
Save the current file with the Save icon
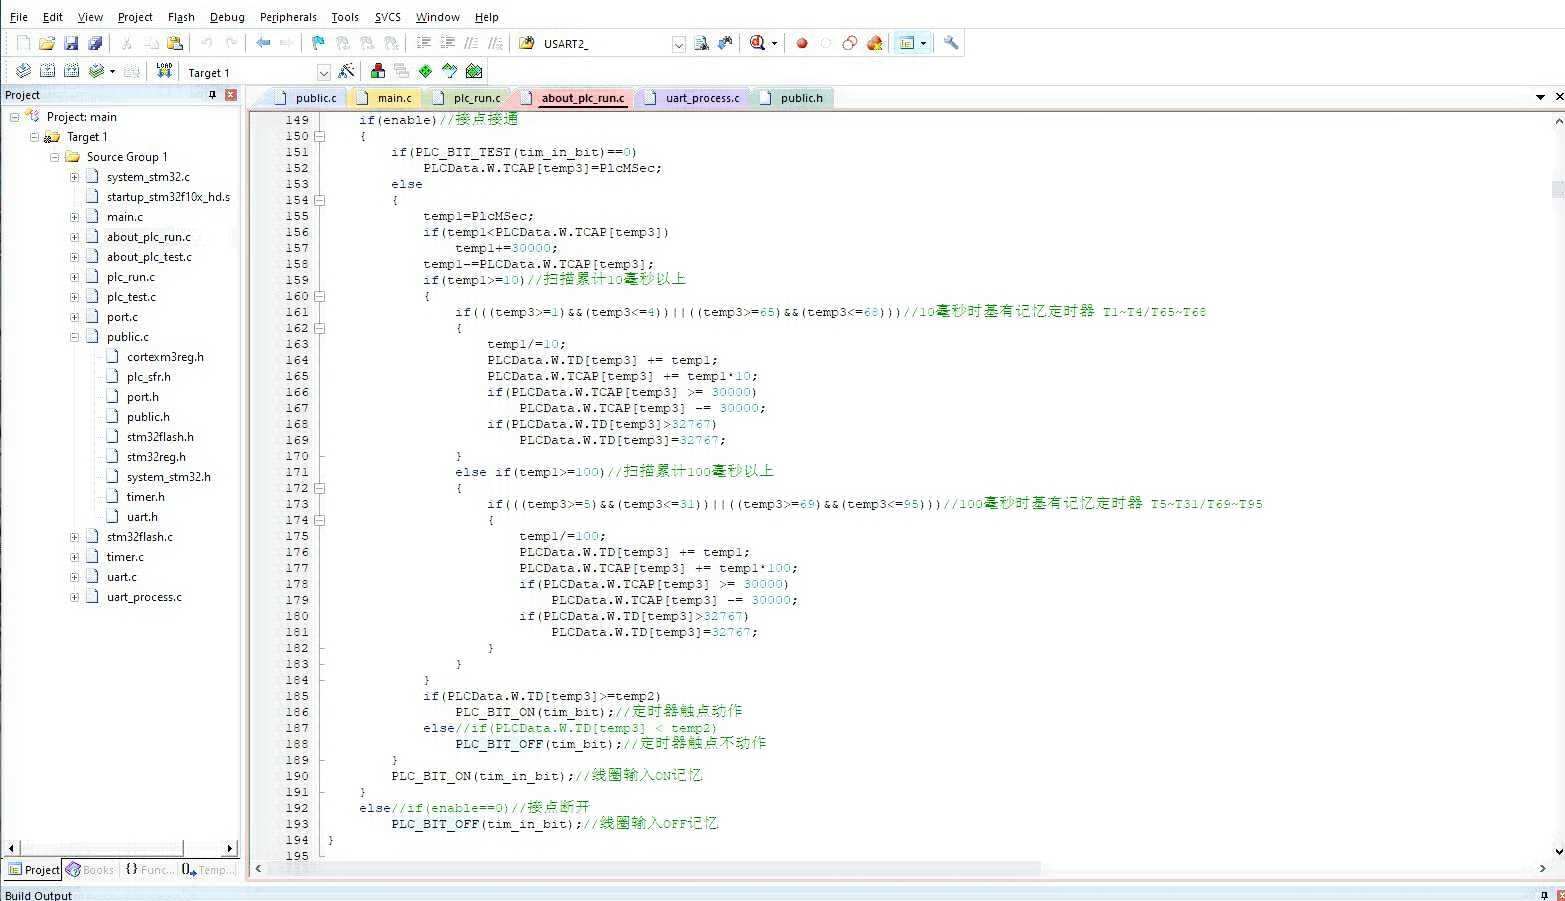coord(71,43)
